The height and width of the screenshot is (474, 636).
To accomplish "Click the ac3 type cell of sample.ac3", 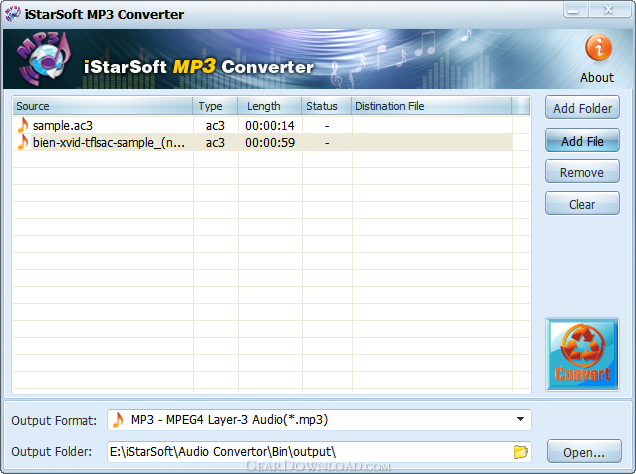I will click(x=215, y=126).
